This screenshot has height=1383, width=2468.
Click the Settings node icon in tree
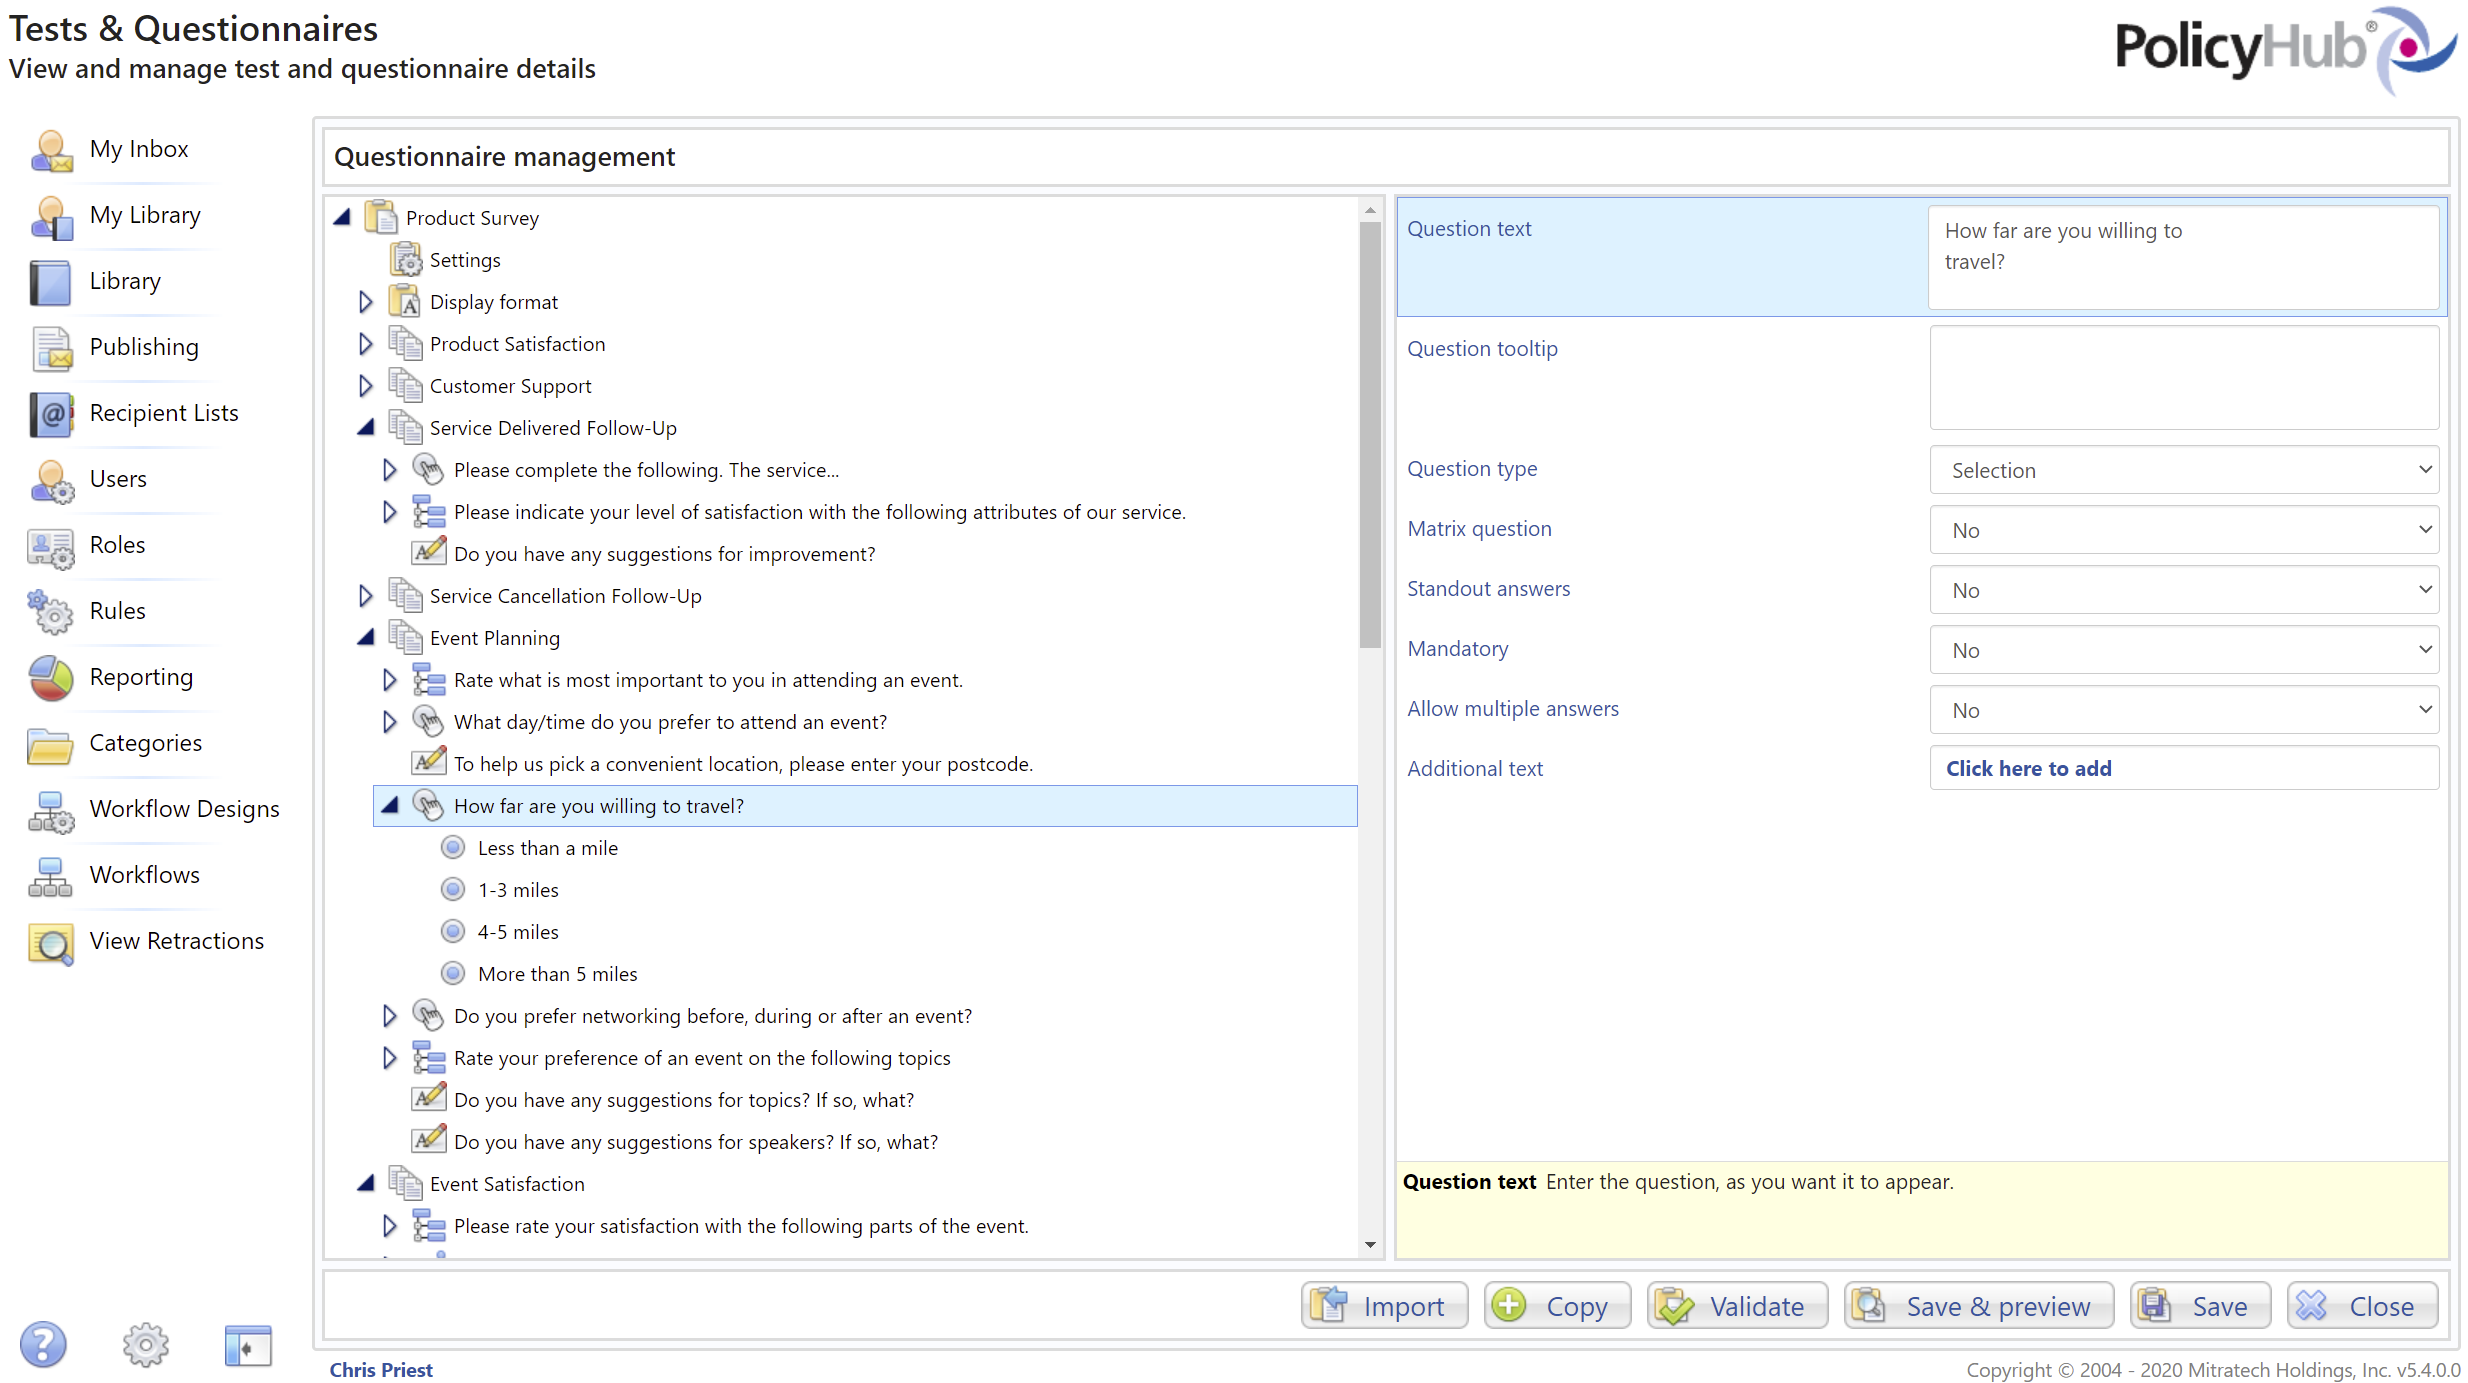(x=406, y=260)
